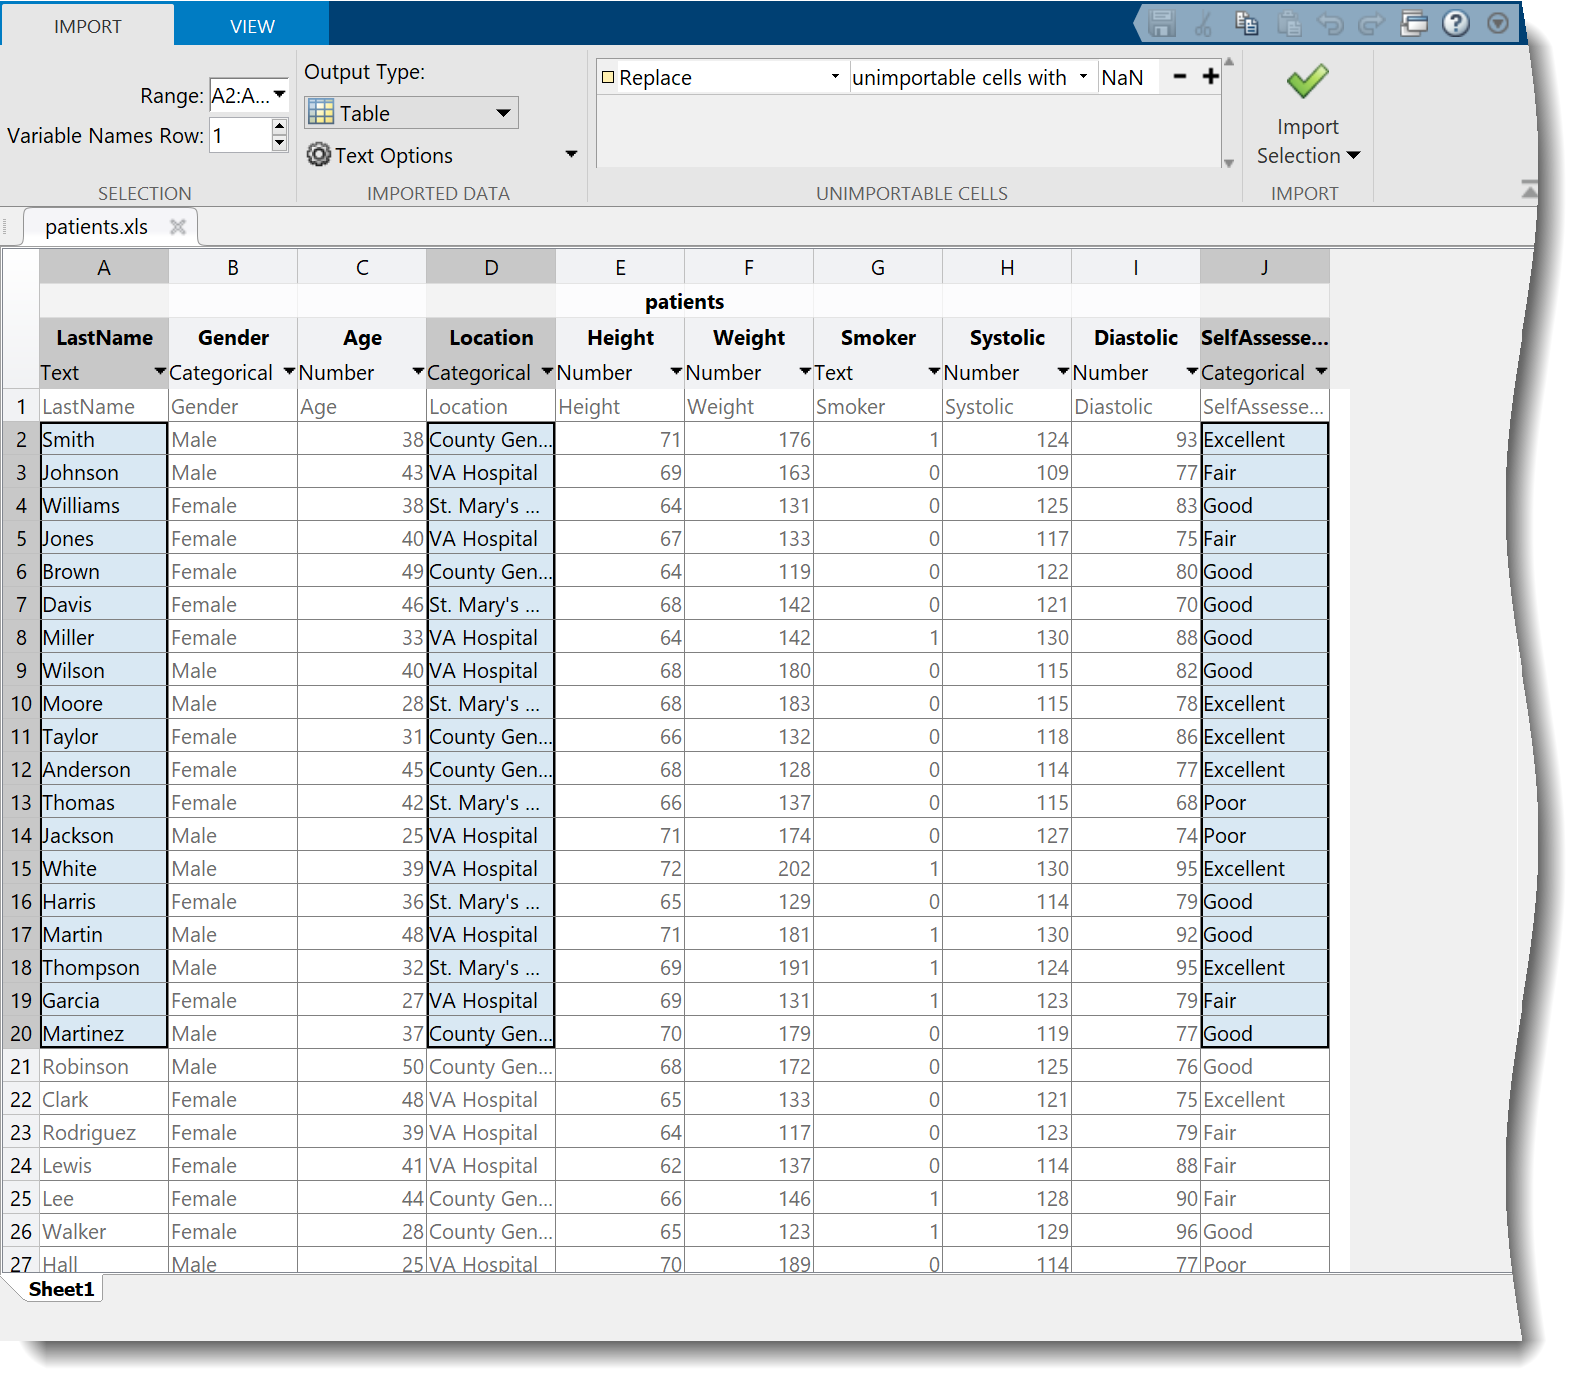The image size is (1586, 1388).
Task: Click the Copy icon in the quick access toolbar
Action: point(1246,23)
